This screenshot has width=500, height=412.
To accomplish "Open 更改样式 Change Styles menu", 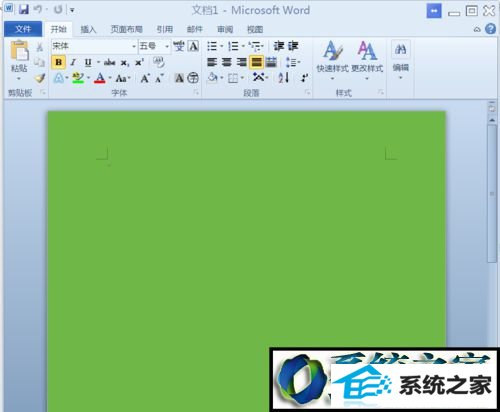I will pos(367,61).
